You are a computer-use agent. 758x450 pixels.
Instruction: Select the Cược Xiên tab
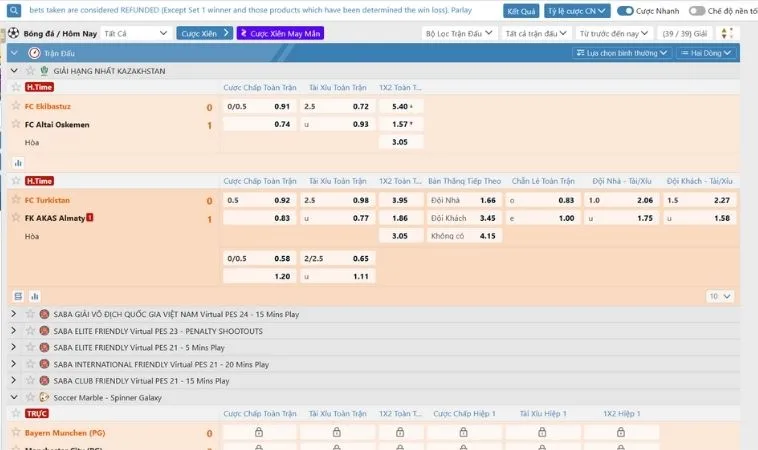point(198,33)
